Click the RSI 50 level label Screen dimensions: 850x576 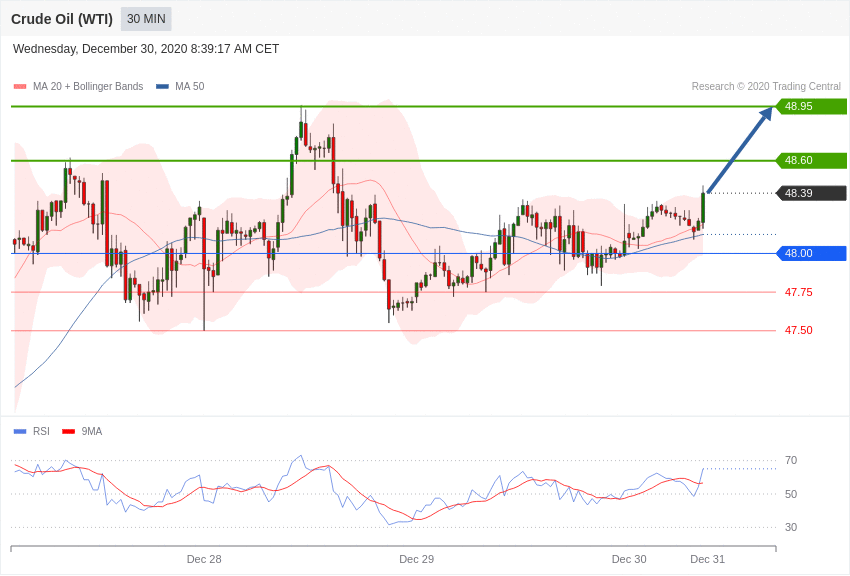coord(791,494)
